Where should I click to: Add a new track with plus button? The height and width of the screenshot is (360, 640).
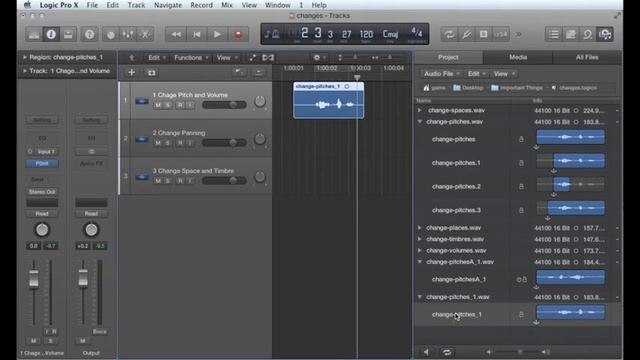coord(131,73)
